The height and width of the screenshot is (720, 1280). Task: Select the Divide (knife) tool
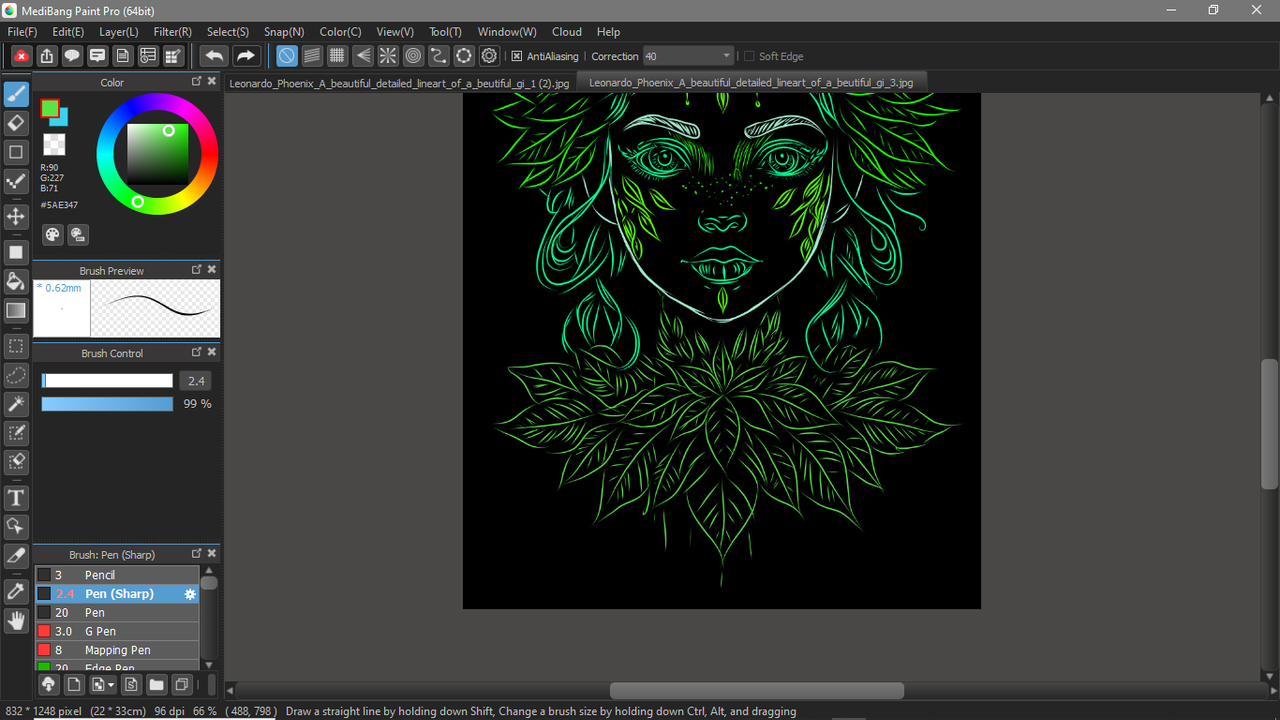16,555
